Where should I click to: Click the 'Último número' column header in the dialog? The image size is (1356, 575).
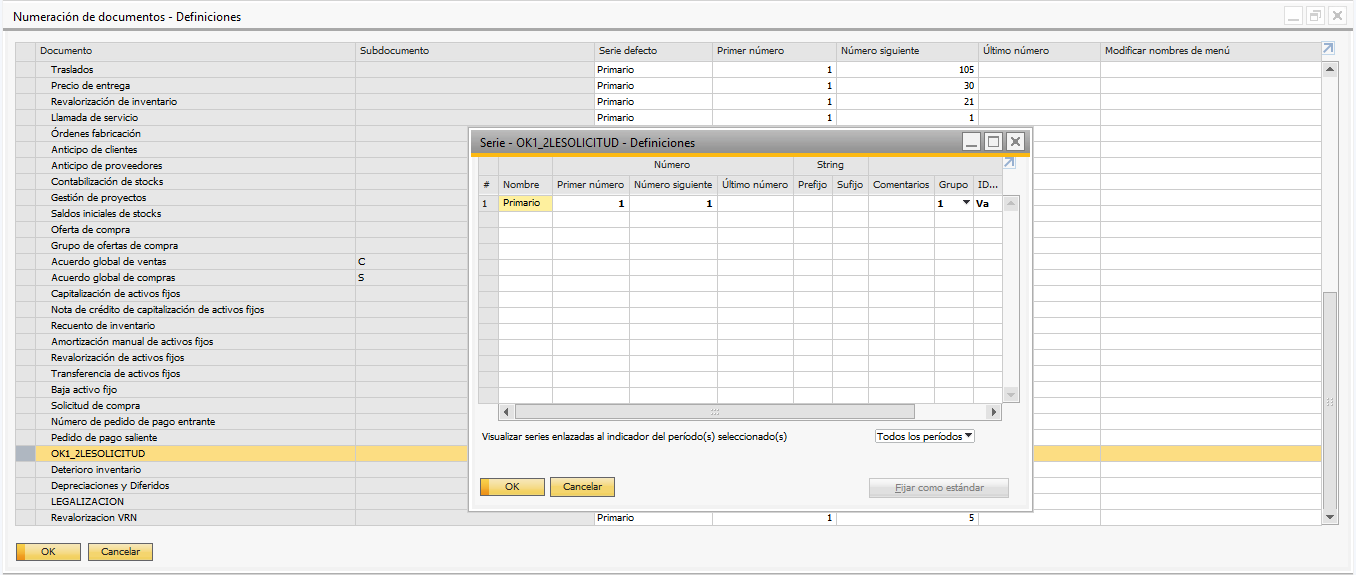click(754, 184)
